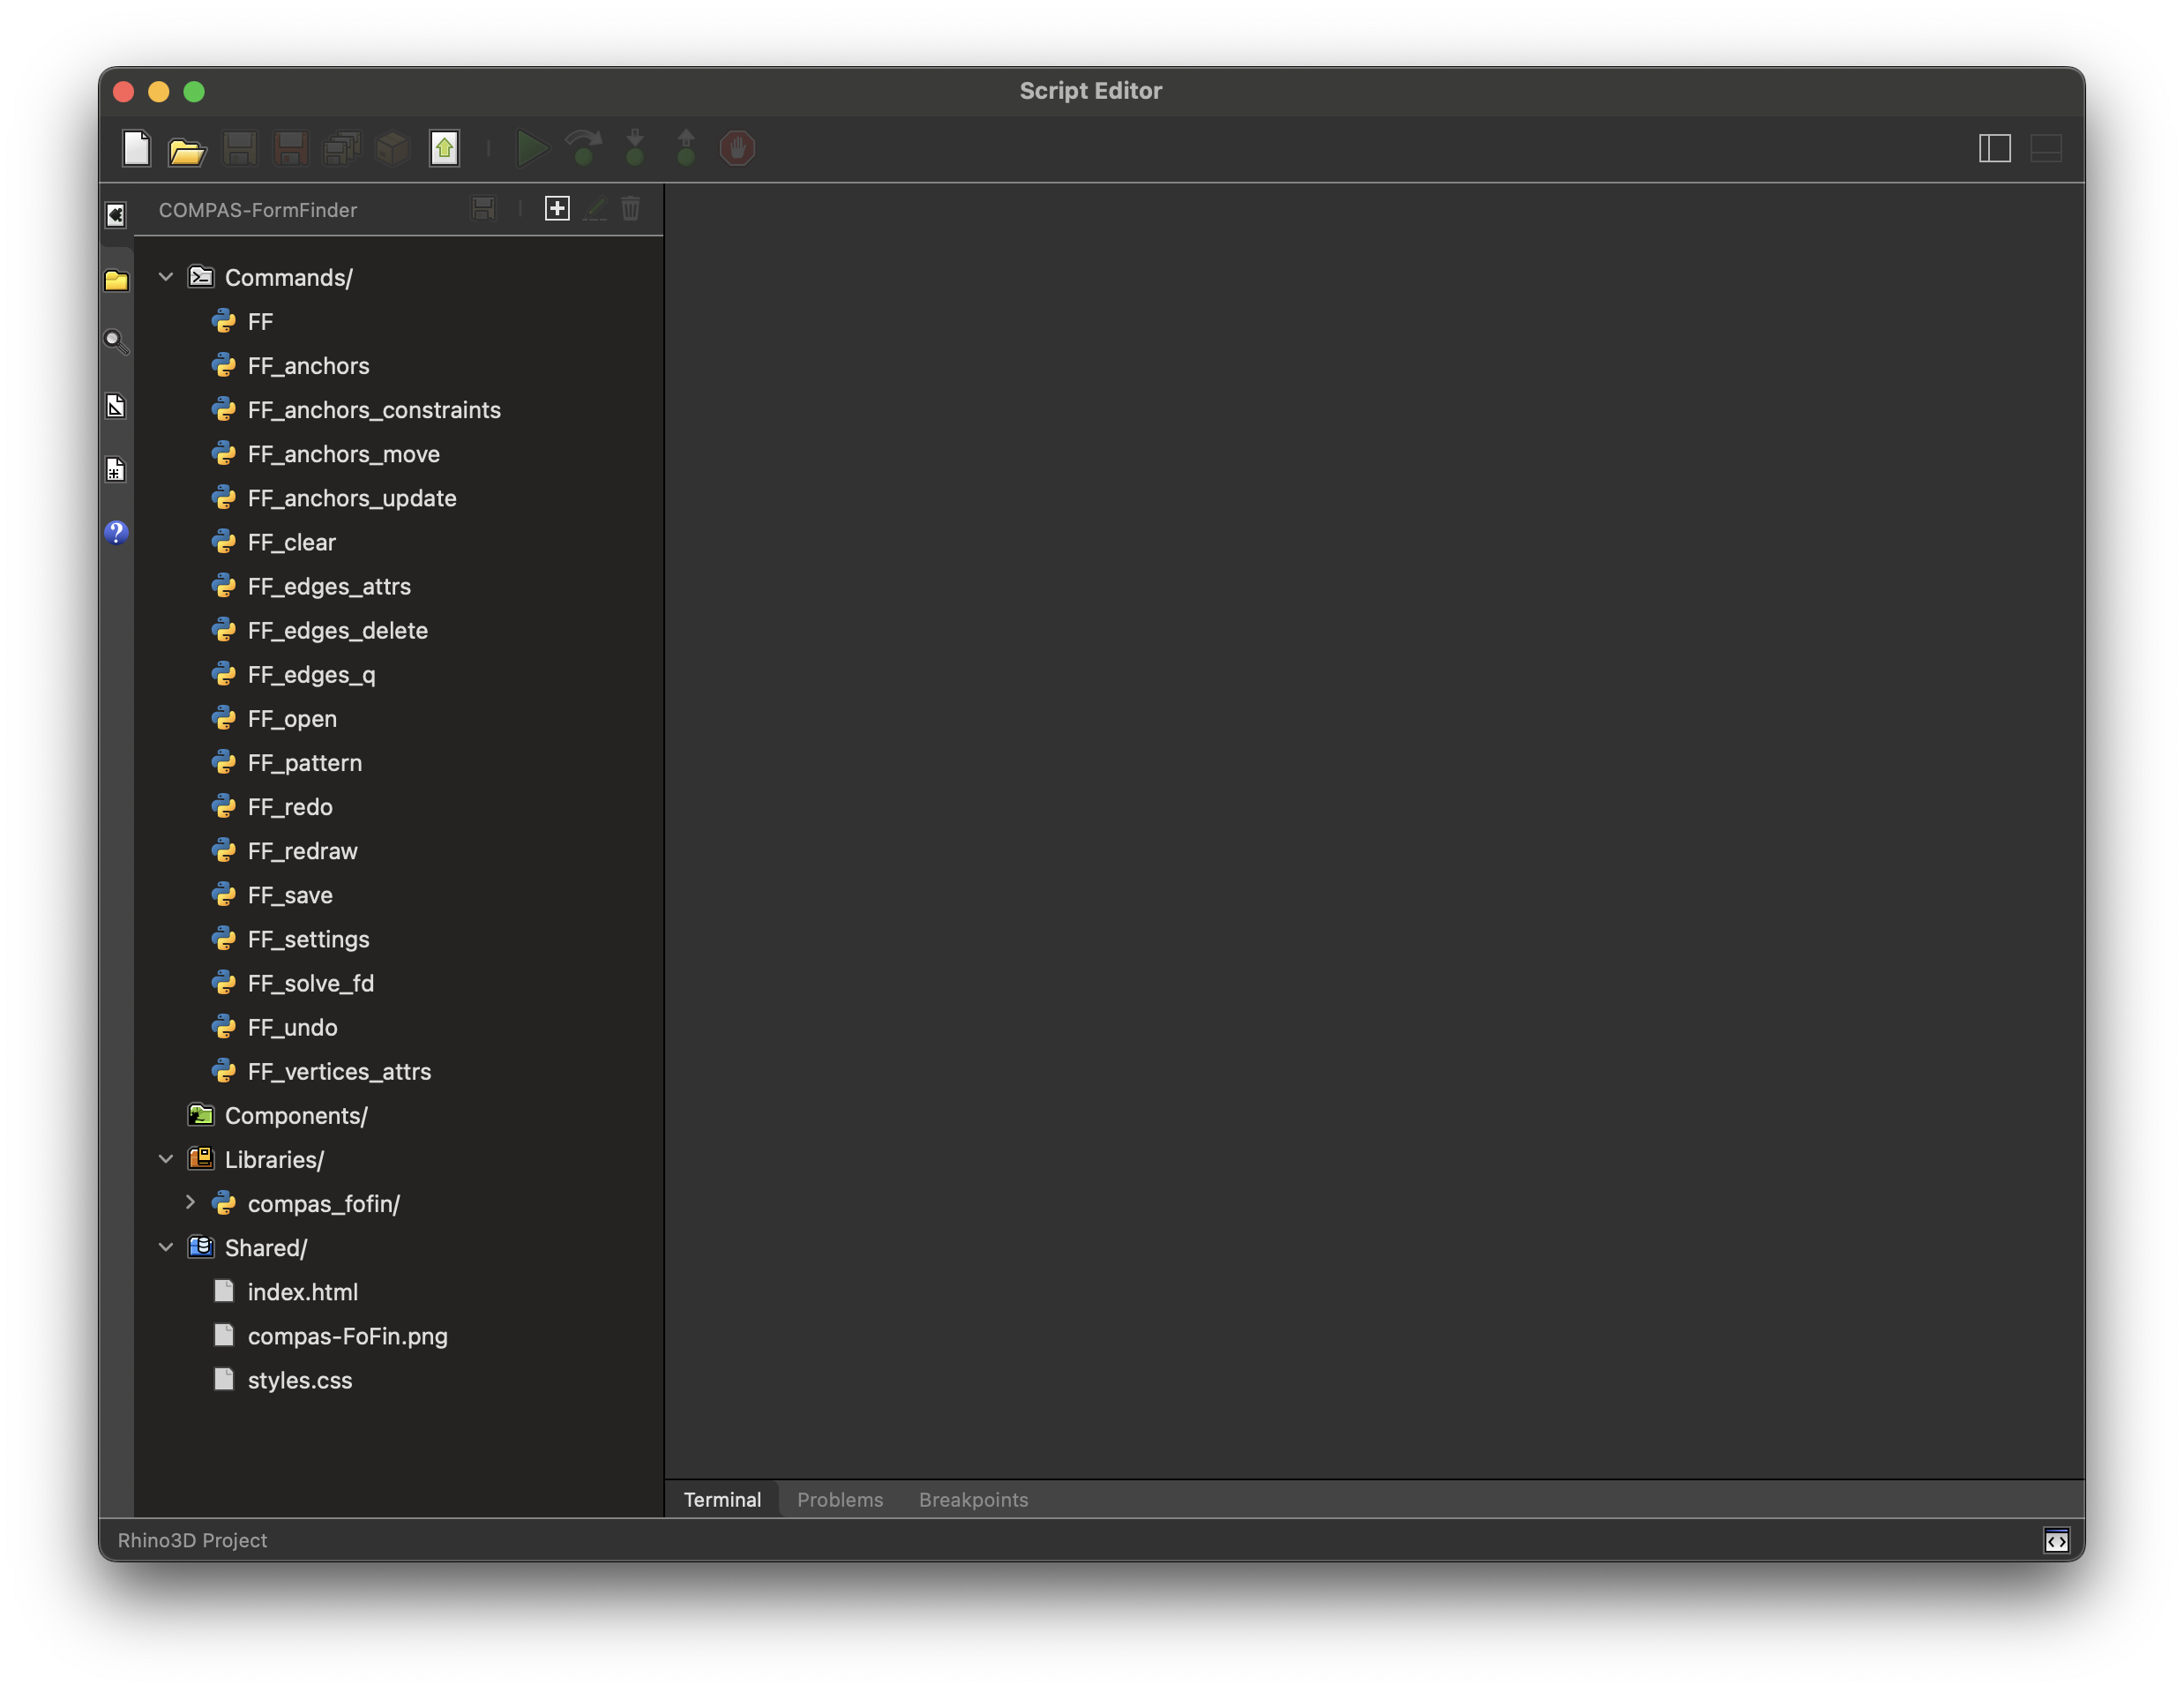Click the compas_fofin/ library label
The width and height of the screenshot is (2184, 1692).
click(x=324, y=1203)
